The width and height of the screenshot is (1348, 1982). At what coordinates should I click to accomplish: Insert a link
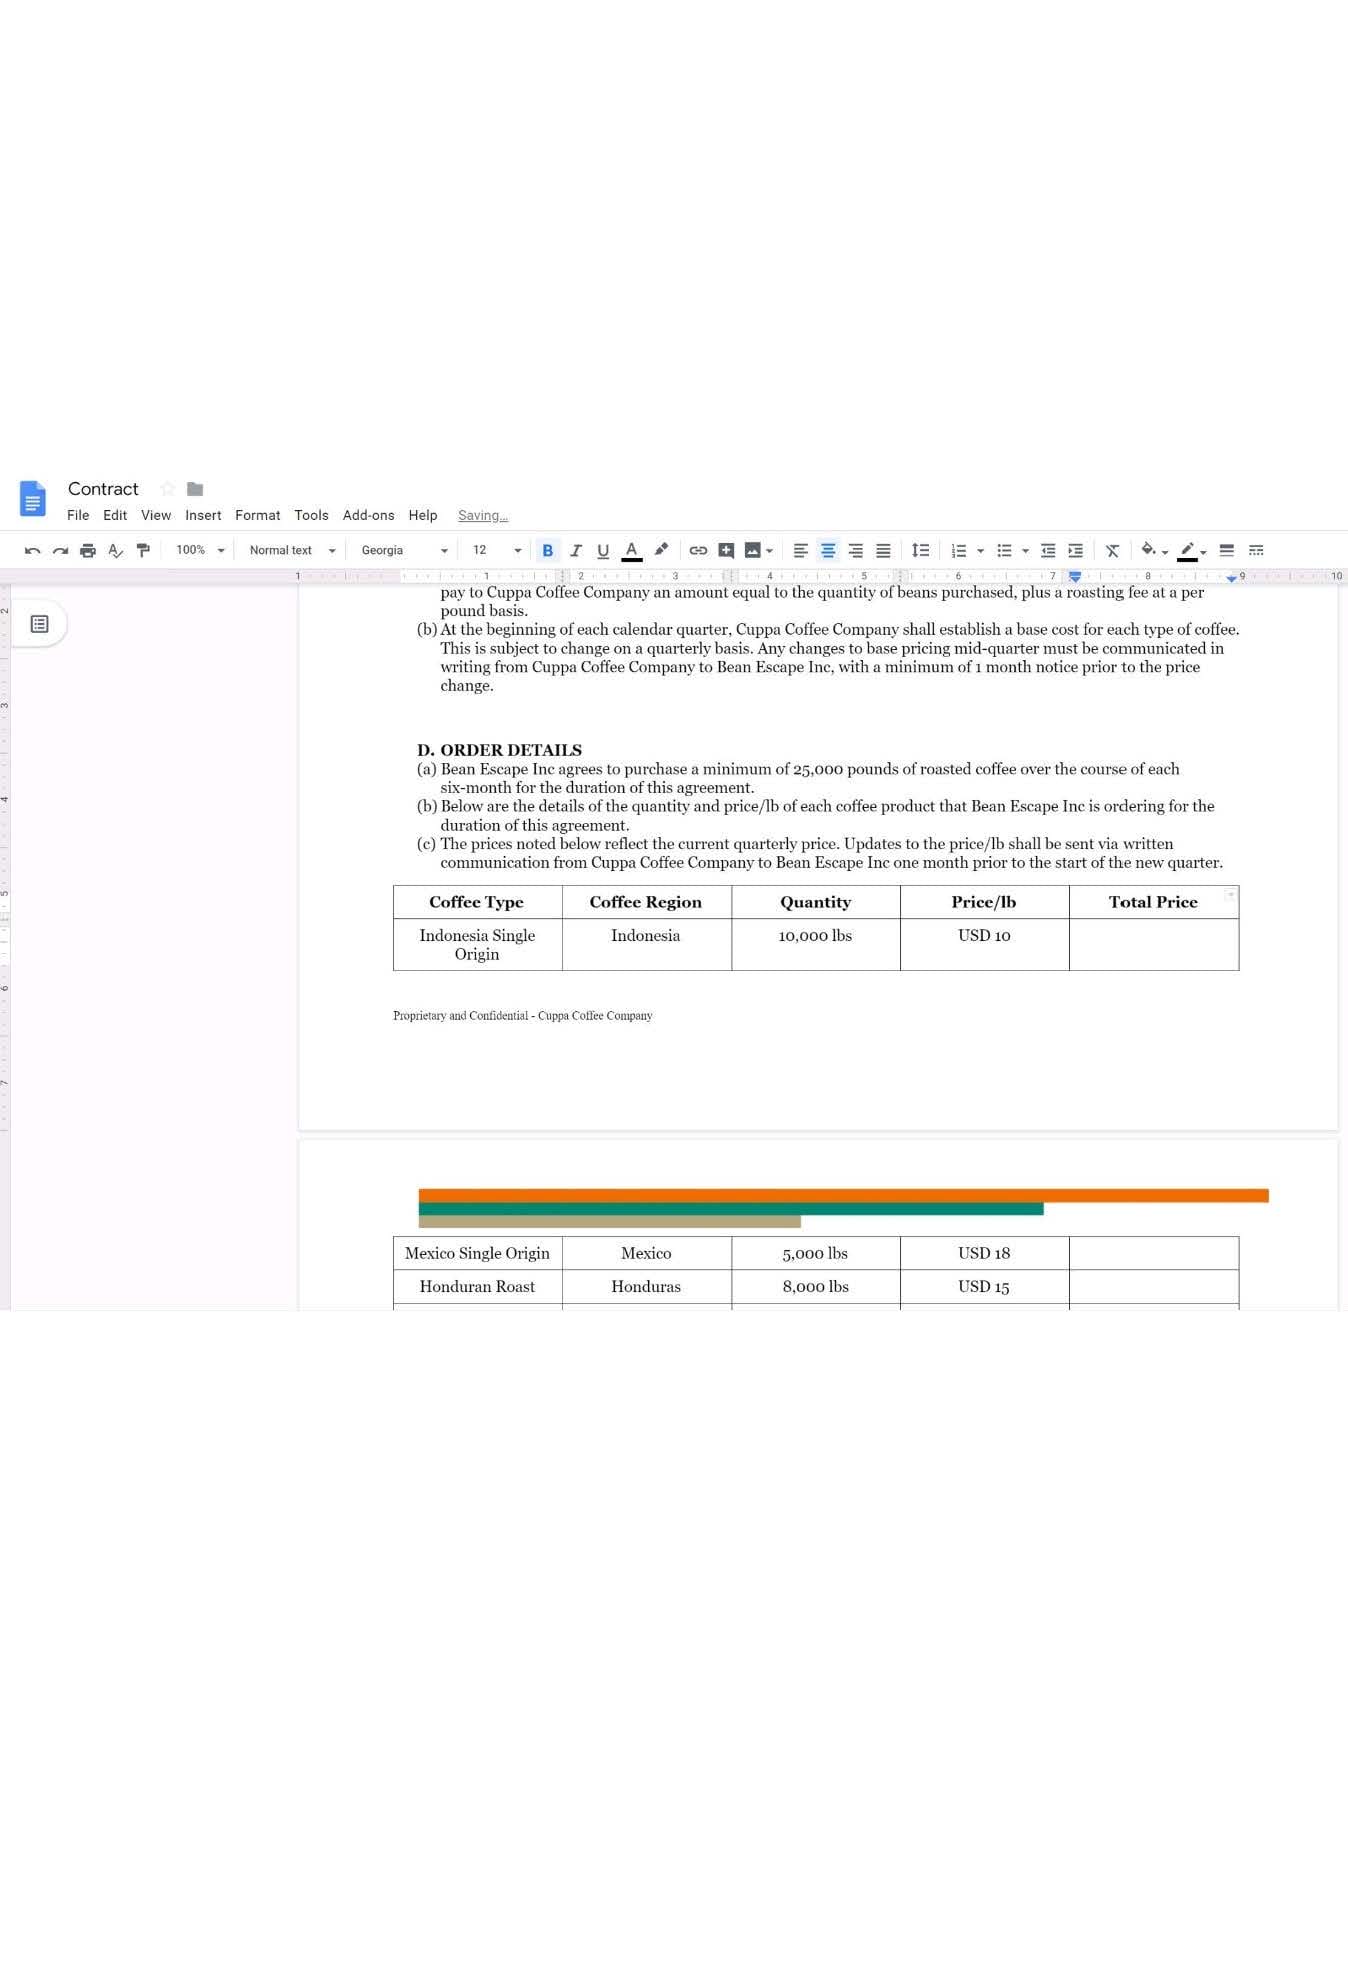[x=698, y=551]
